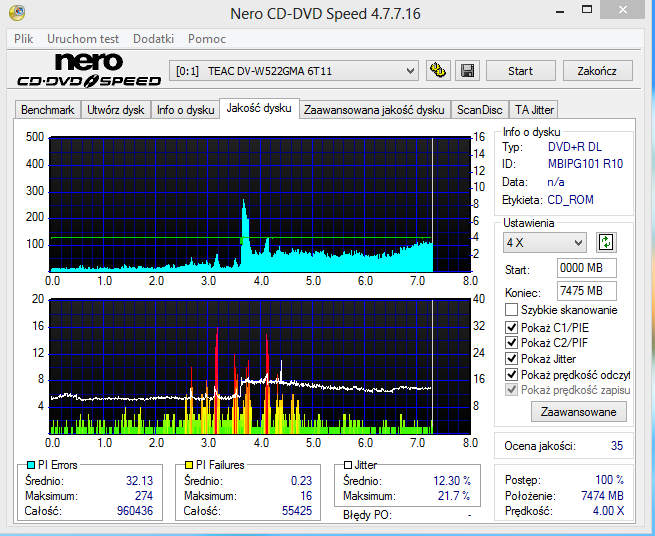Minimize the Nero CD-DVD Speed window
This screenshot has height=536, width=655.
560,10
